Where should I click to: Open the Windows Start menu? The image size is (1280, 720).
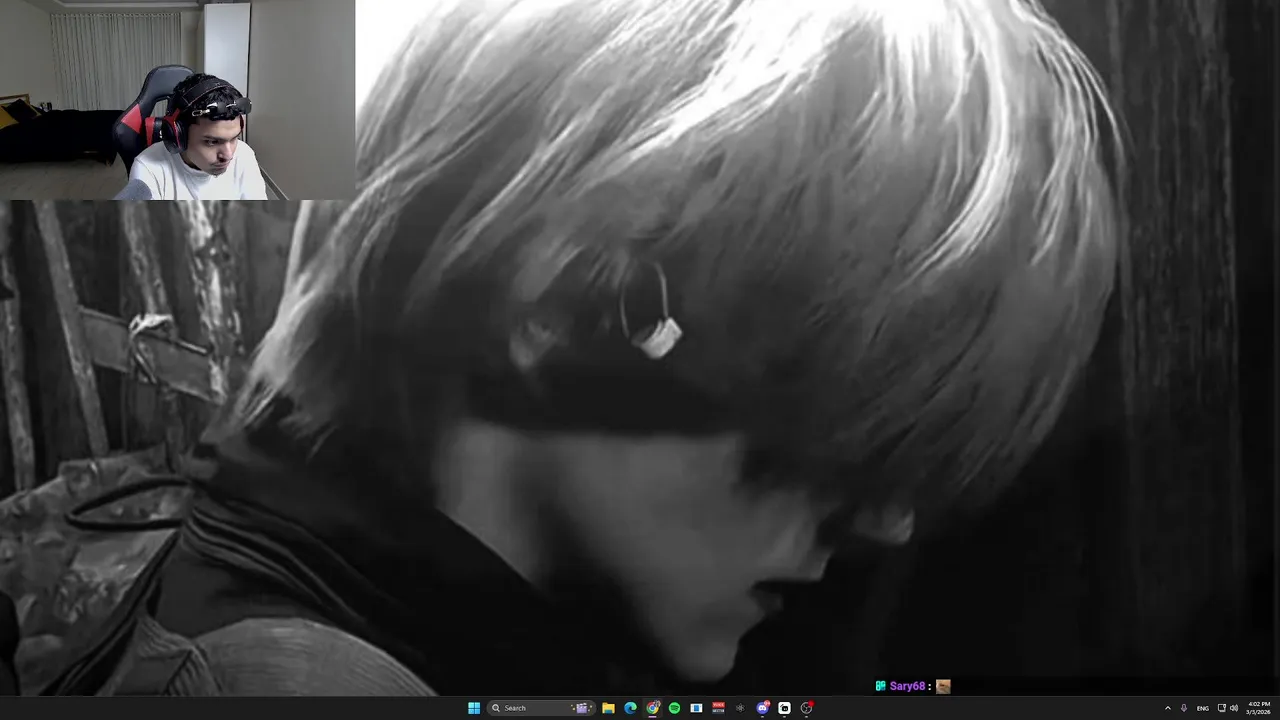(474, 708)
